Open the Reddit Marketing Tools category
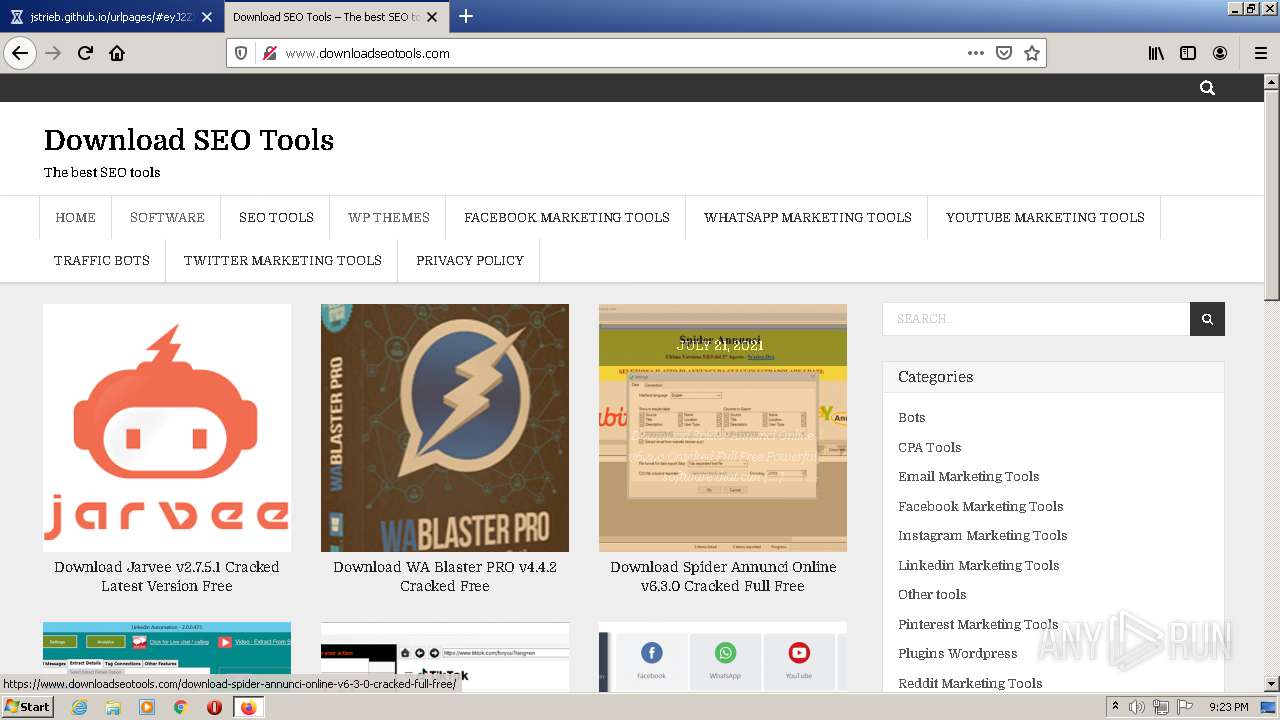 (x=970, y=683)
